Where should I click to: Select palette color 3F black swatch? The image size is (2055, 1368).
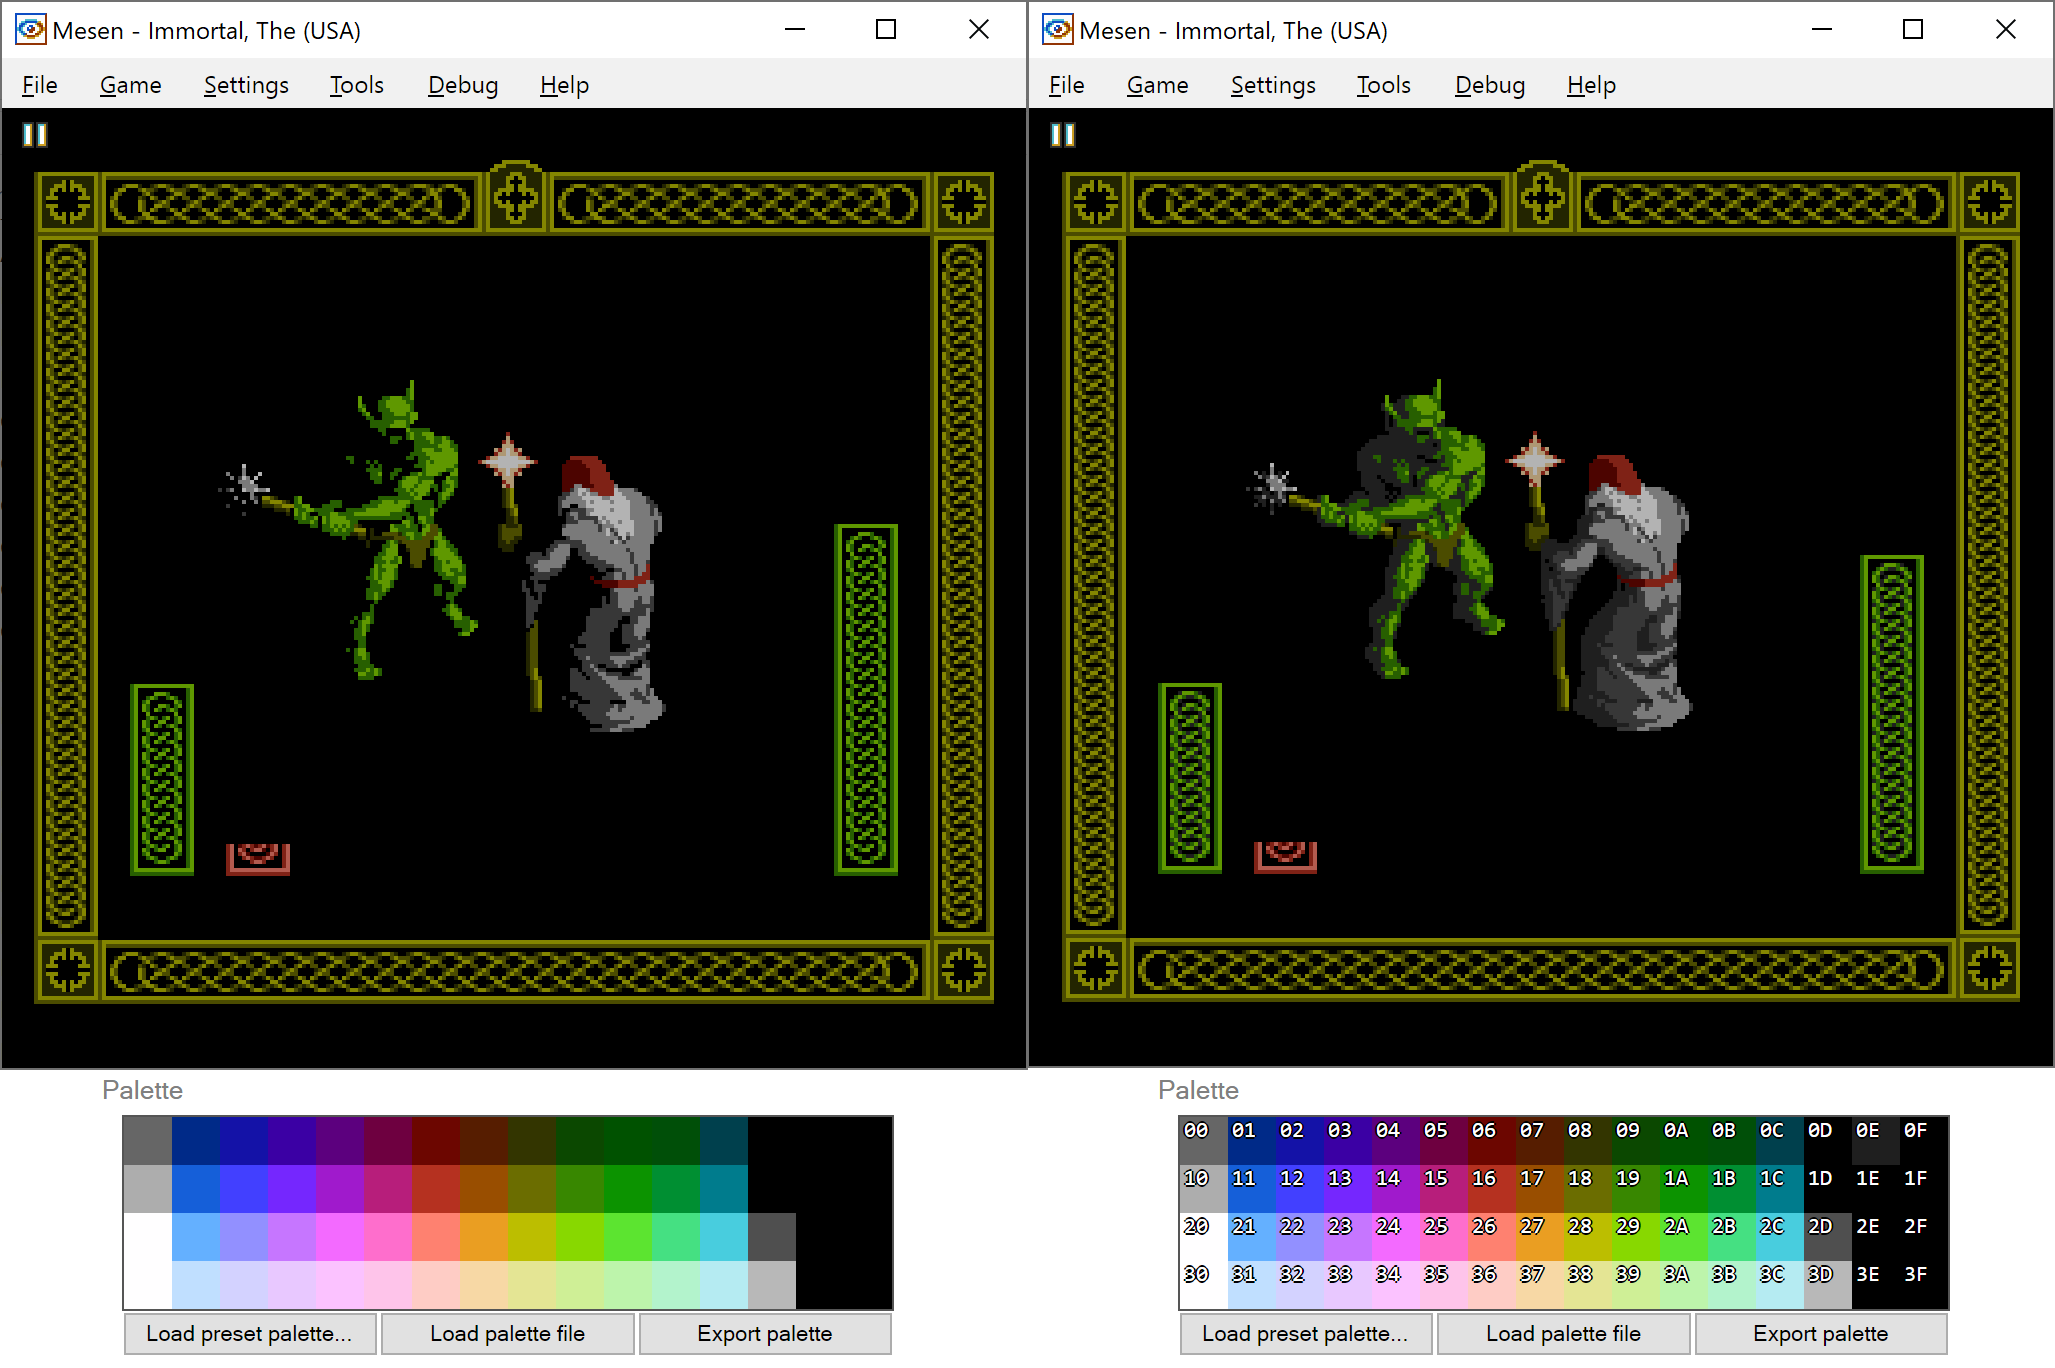coord(1924,1285)
